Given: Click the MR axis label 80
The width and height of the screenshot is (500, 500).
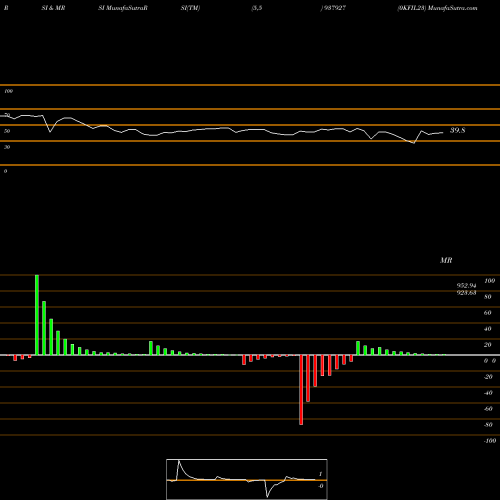Looking at the screenshot, I should point(488,297).
